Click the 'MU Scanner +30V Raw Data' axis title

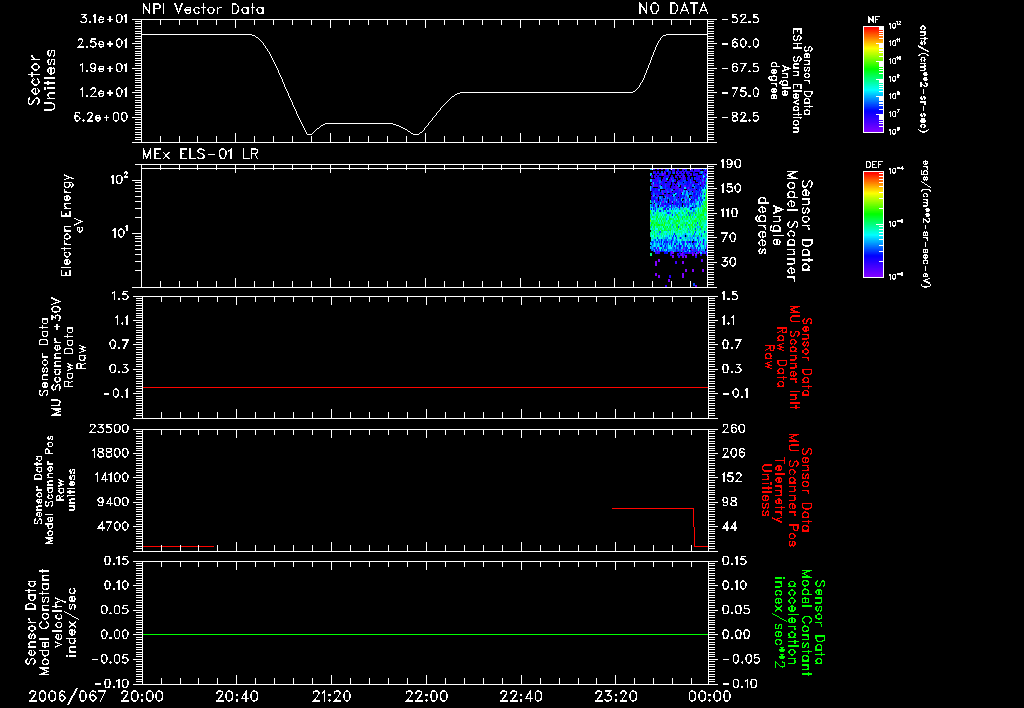click(62, 357)
